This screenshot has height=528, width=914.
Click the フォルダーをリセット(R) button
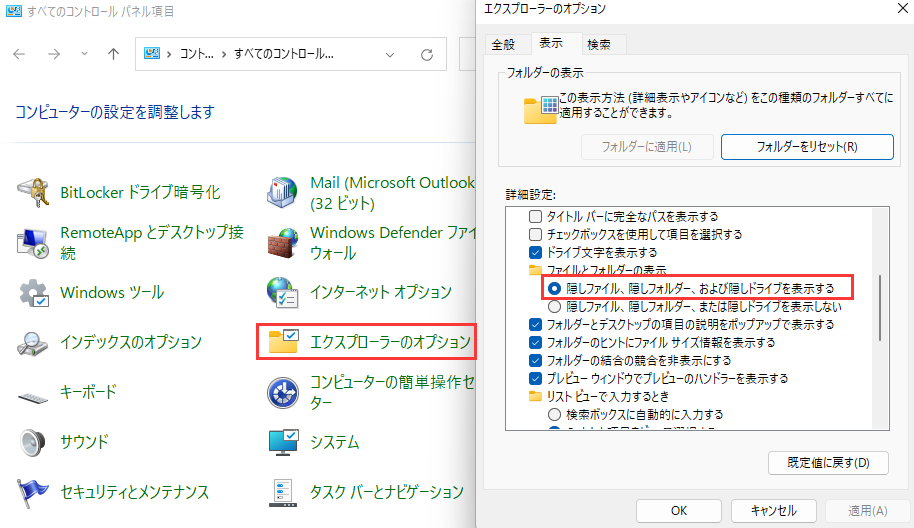806,146
